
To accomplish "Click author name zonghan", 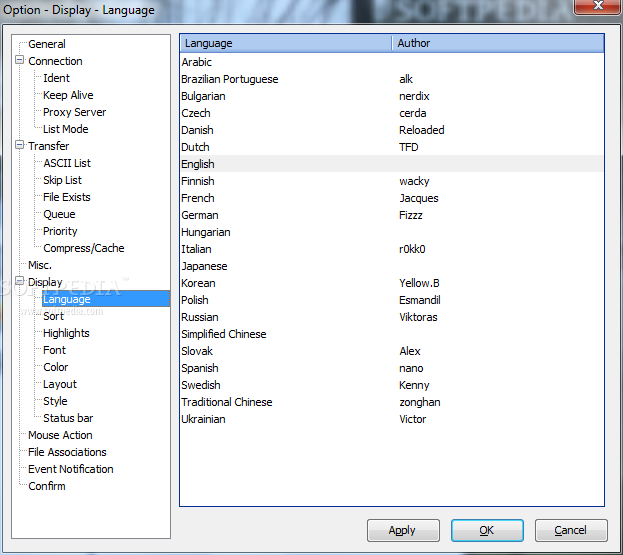I will [420, 402].
